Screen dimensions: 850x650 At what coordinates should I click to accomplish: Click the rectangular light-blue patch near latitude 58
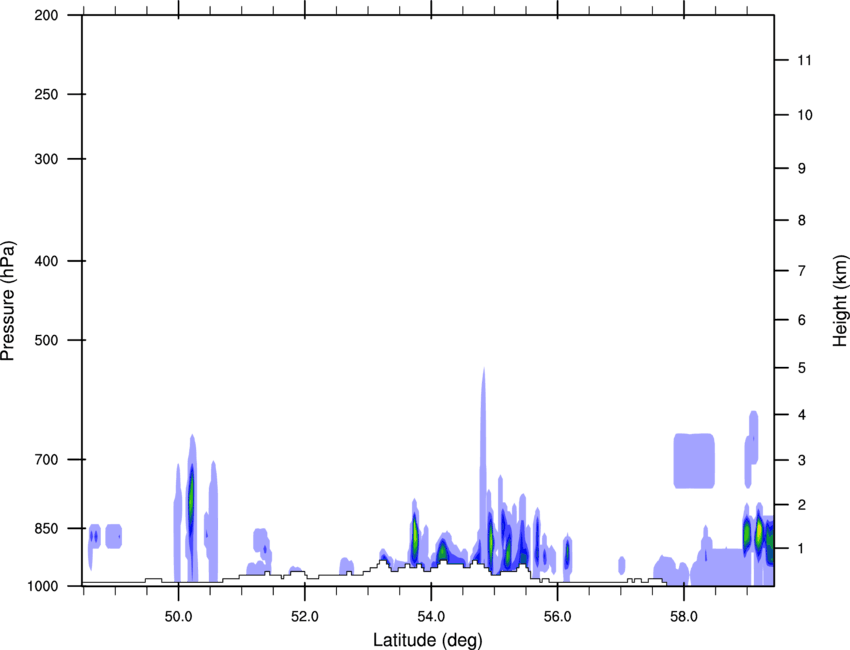point(694,461)
